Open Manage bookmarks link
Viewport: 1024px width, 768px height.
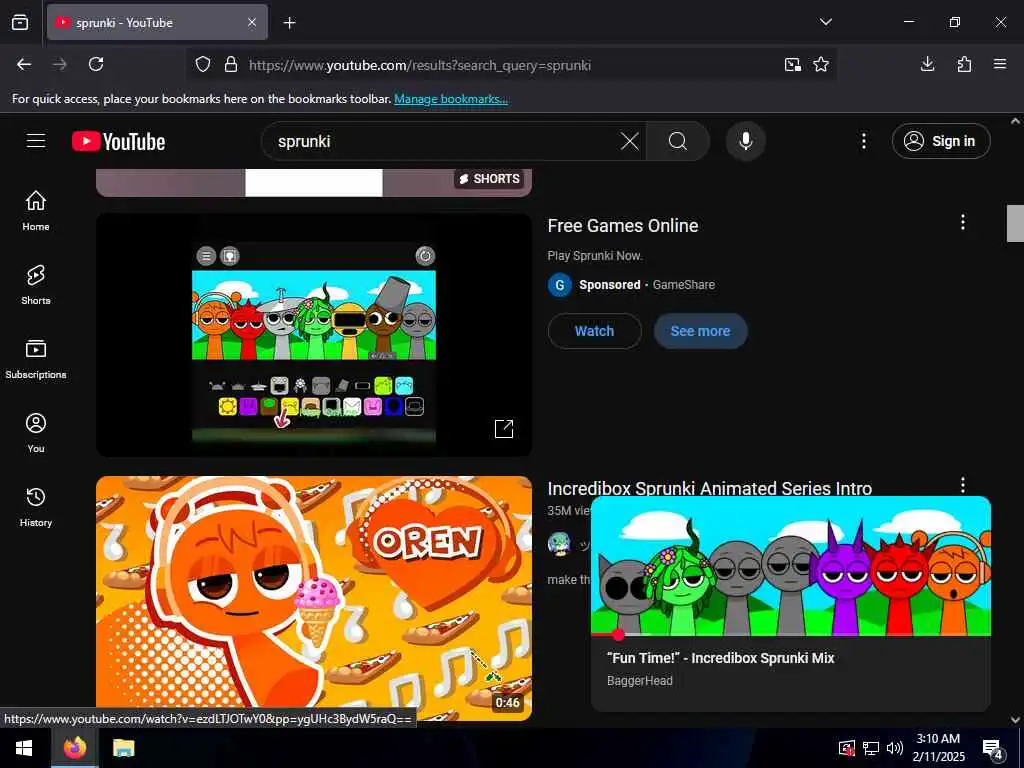[451, 99]
